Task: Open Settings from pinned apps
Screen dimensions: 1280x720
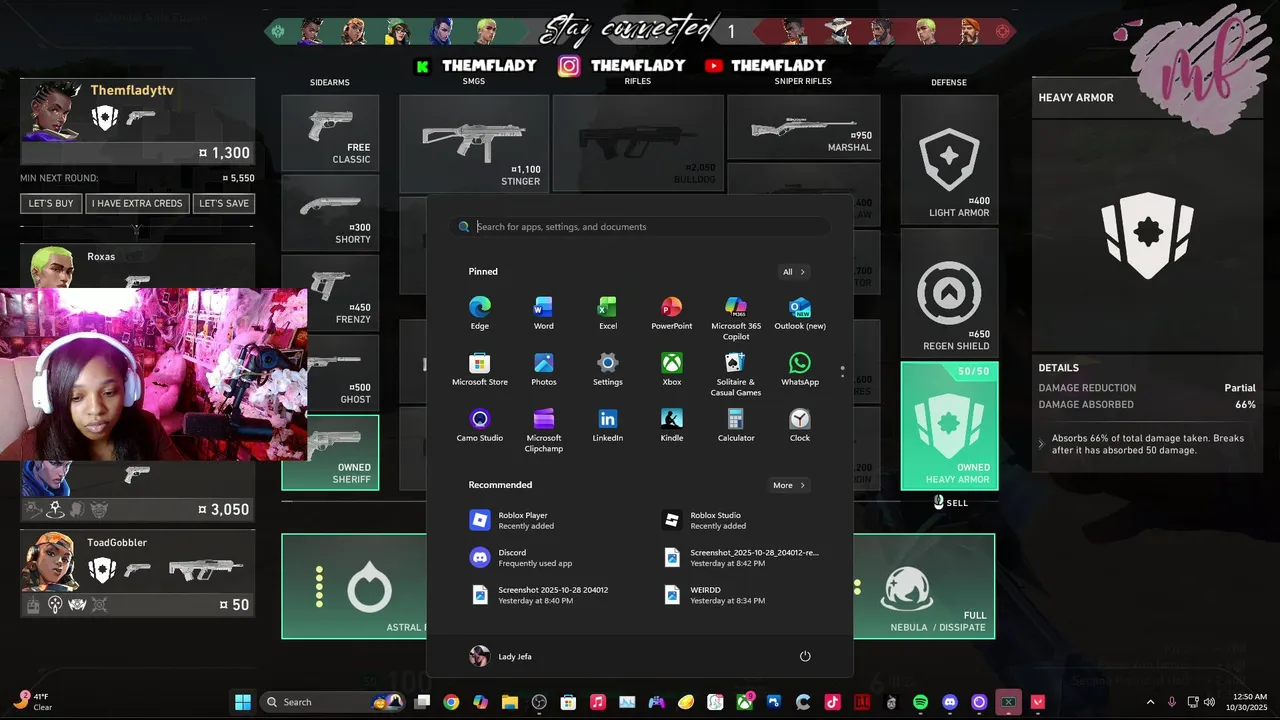Action: click(608, 369)
